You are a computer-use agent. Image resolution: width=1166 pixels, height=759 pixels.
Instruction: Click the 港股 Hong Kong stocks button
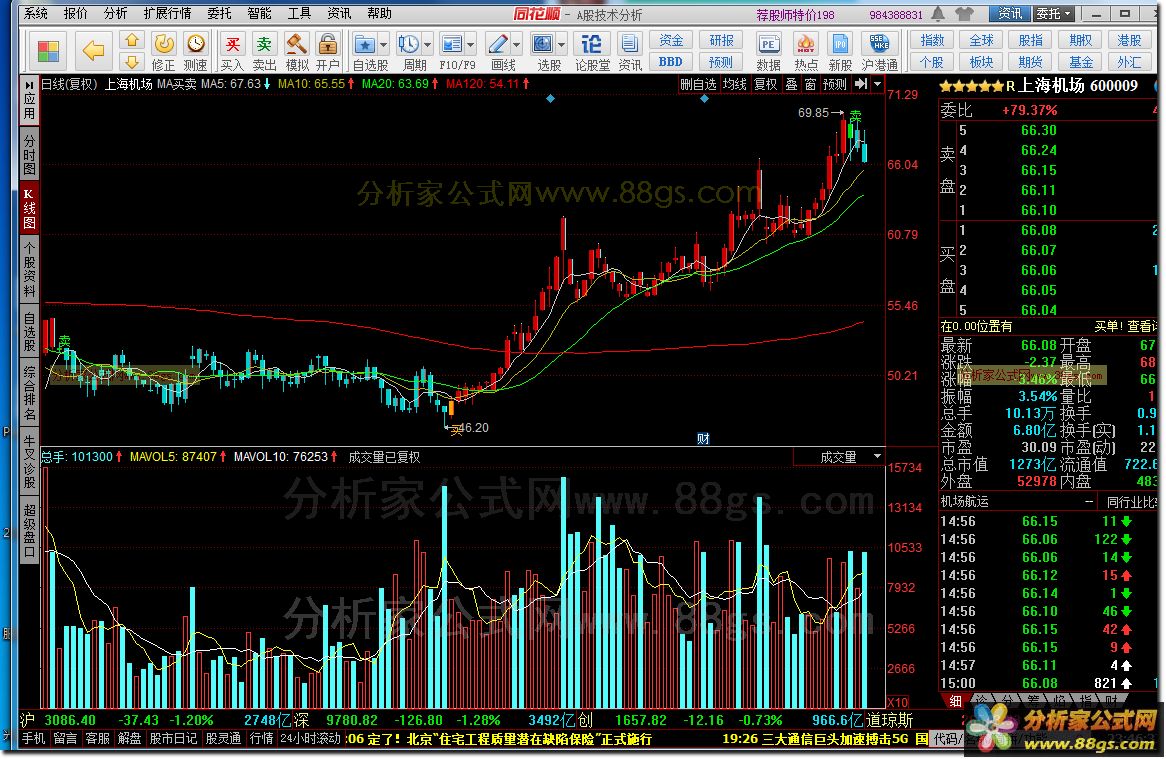click(1129, 40)
